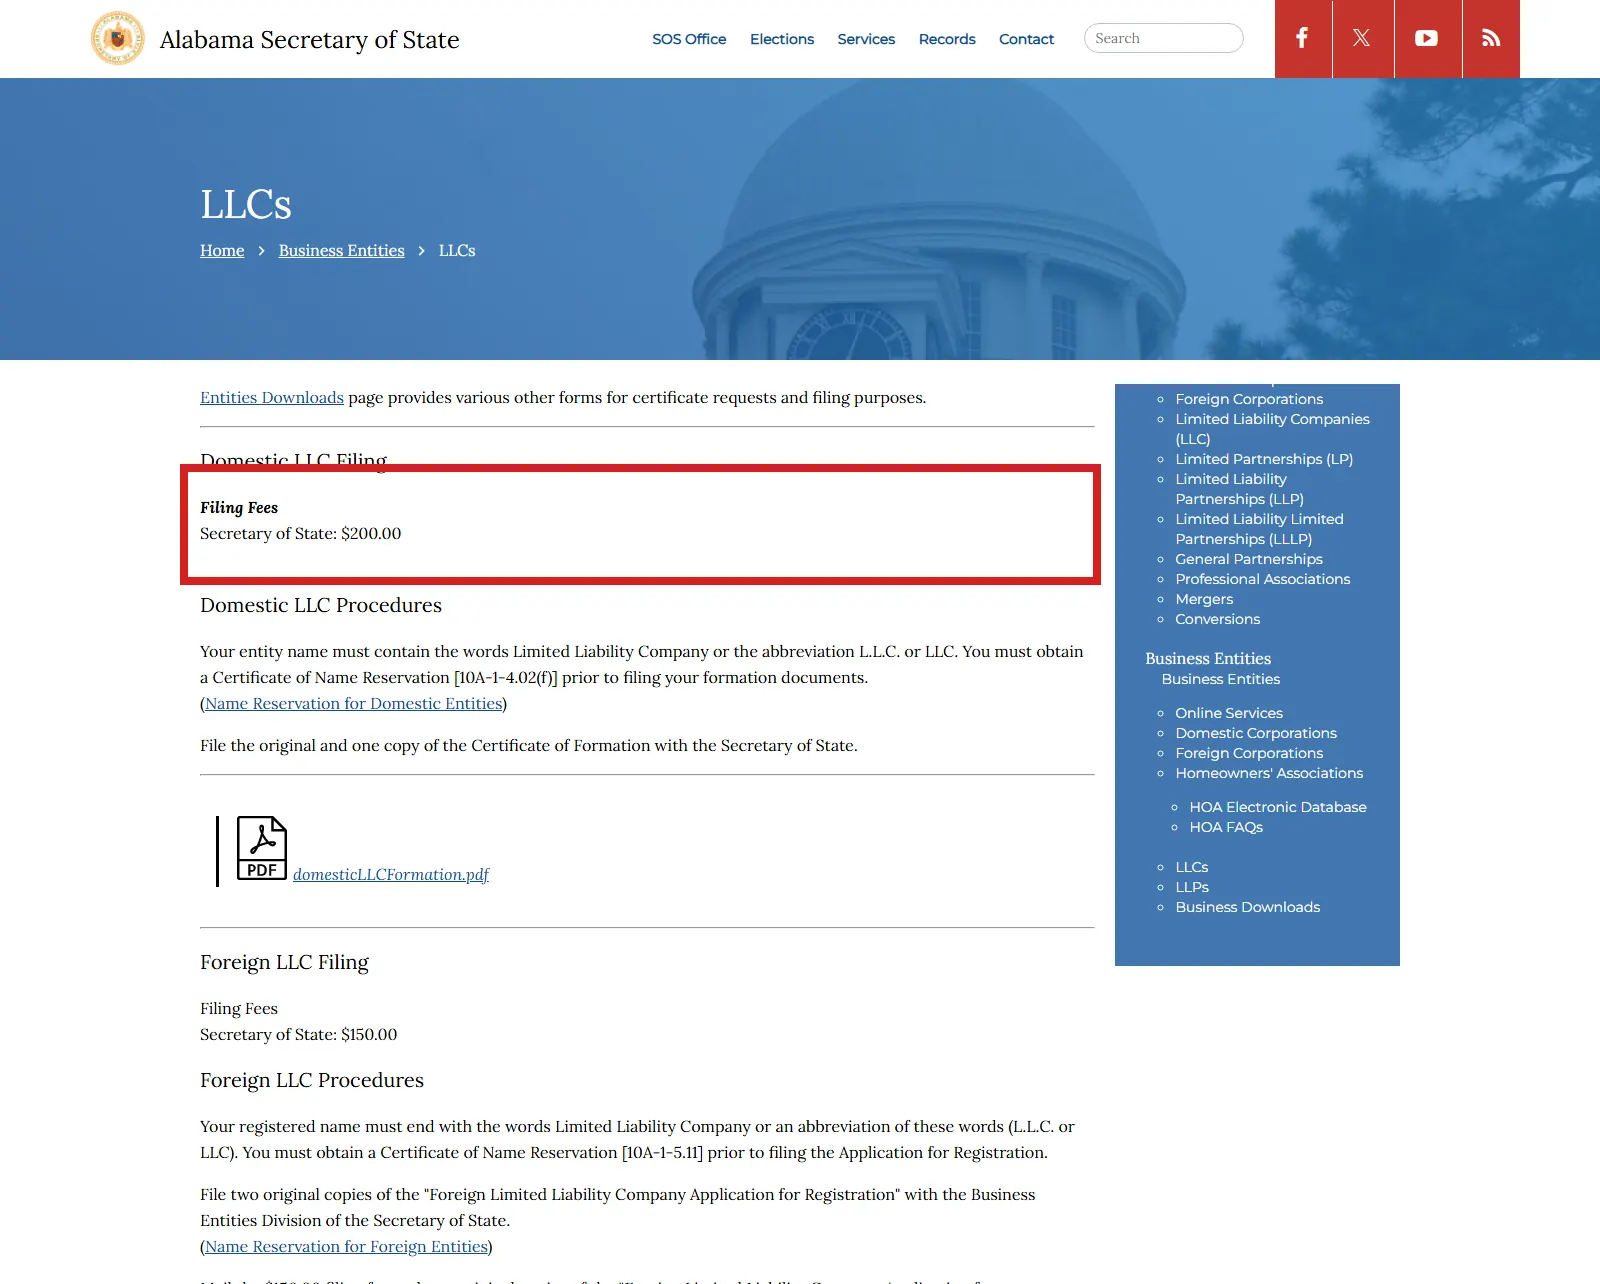This screenshot has width=1600, height=1284.
Task: Open Limited Liability Companies (LLC) sidebar link
Action: coord(1272,429)
